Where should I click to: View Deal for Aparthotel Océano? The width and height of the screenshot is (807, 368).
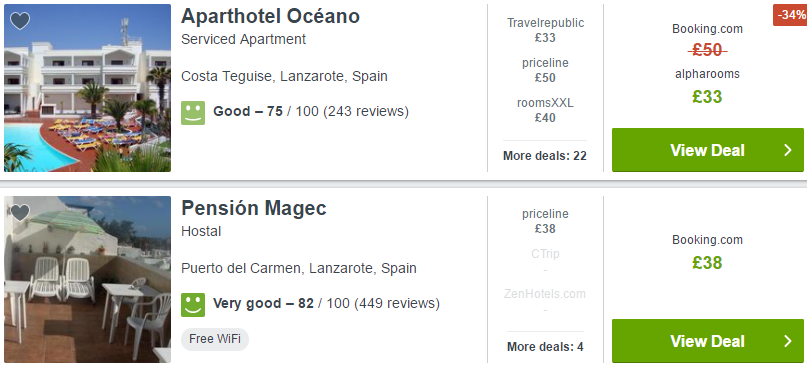[x=708, y=150]
